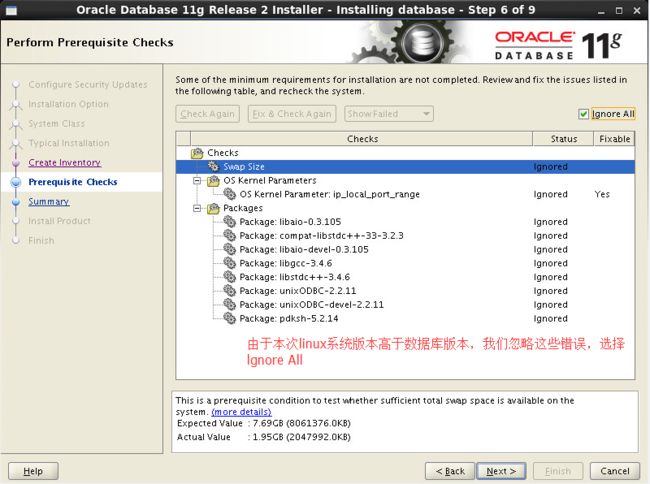Screen dimensions: 650x484
Task: Click the System Class step label
Action: click(x=56, y=123)
